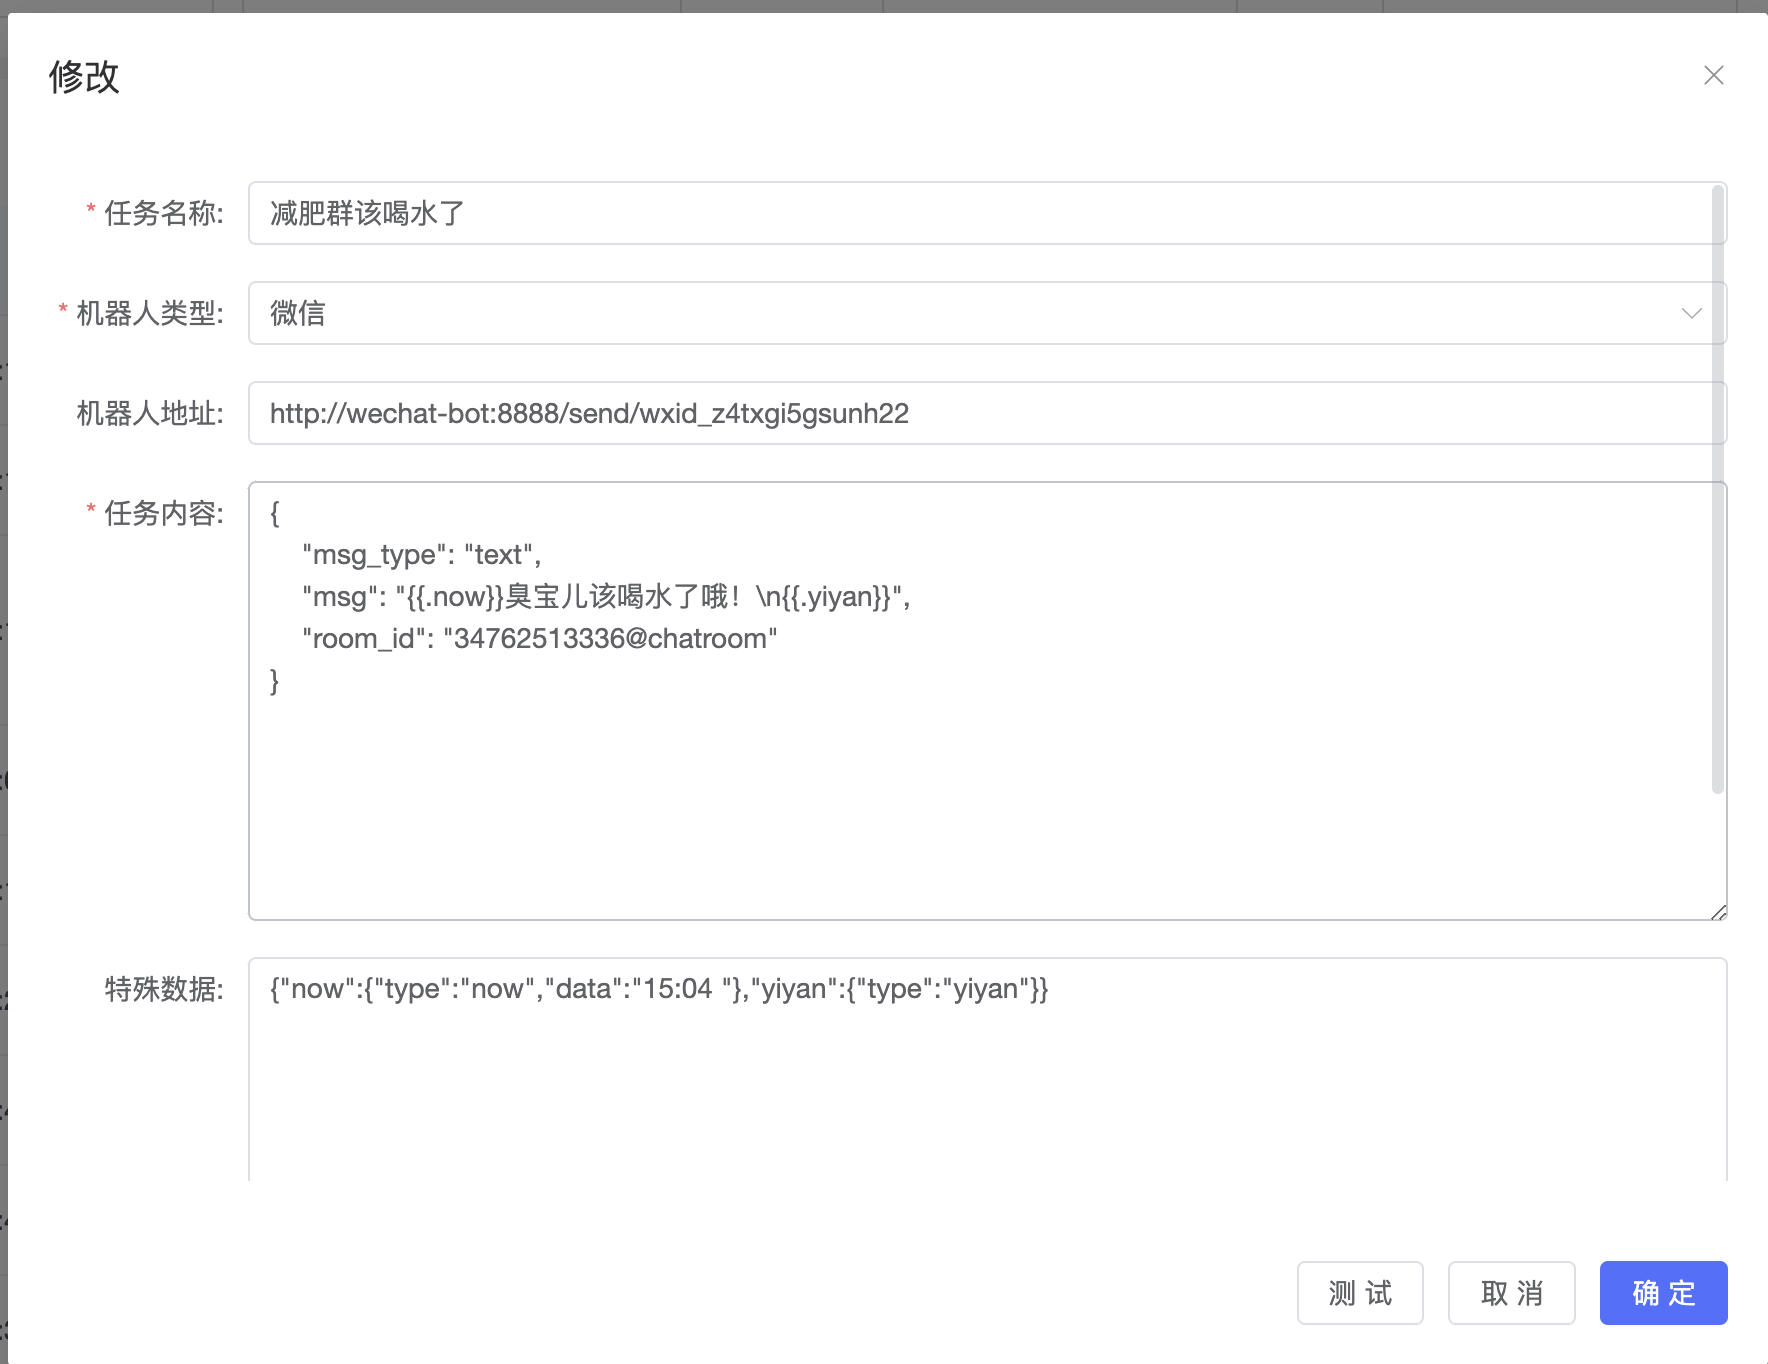Click the 取消 button
The width and height of the screenshot is (1768, 1364).
pos(1511,1293)
